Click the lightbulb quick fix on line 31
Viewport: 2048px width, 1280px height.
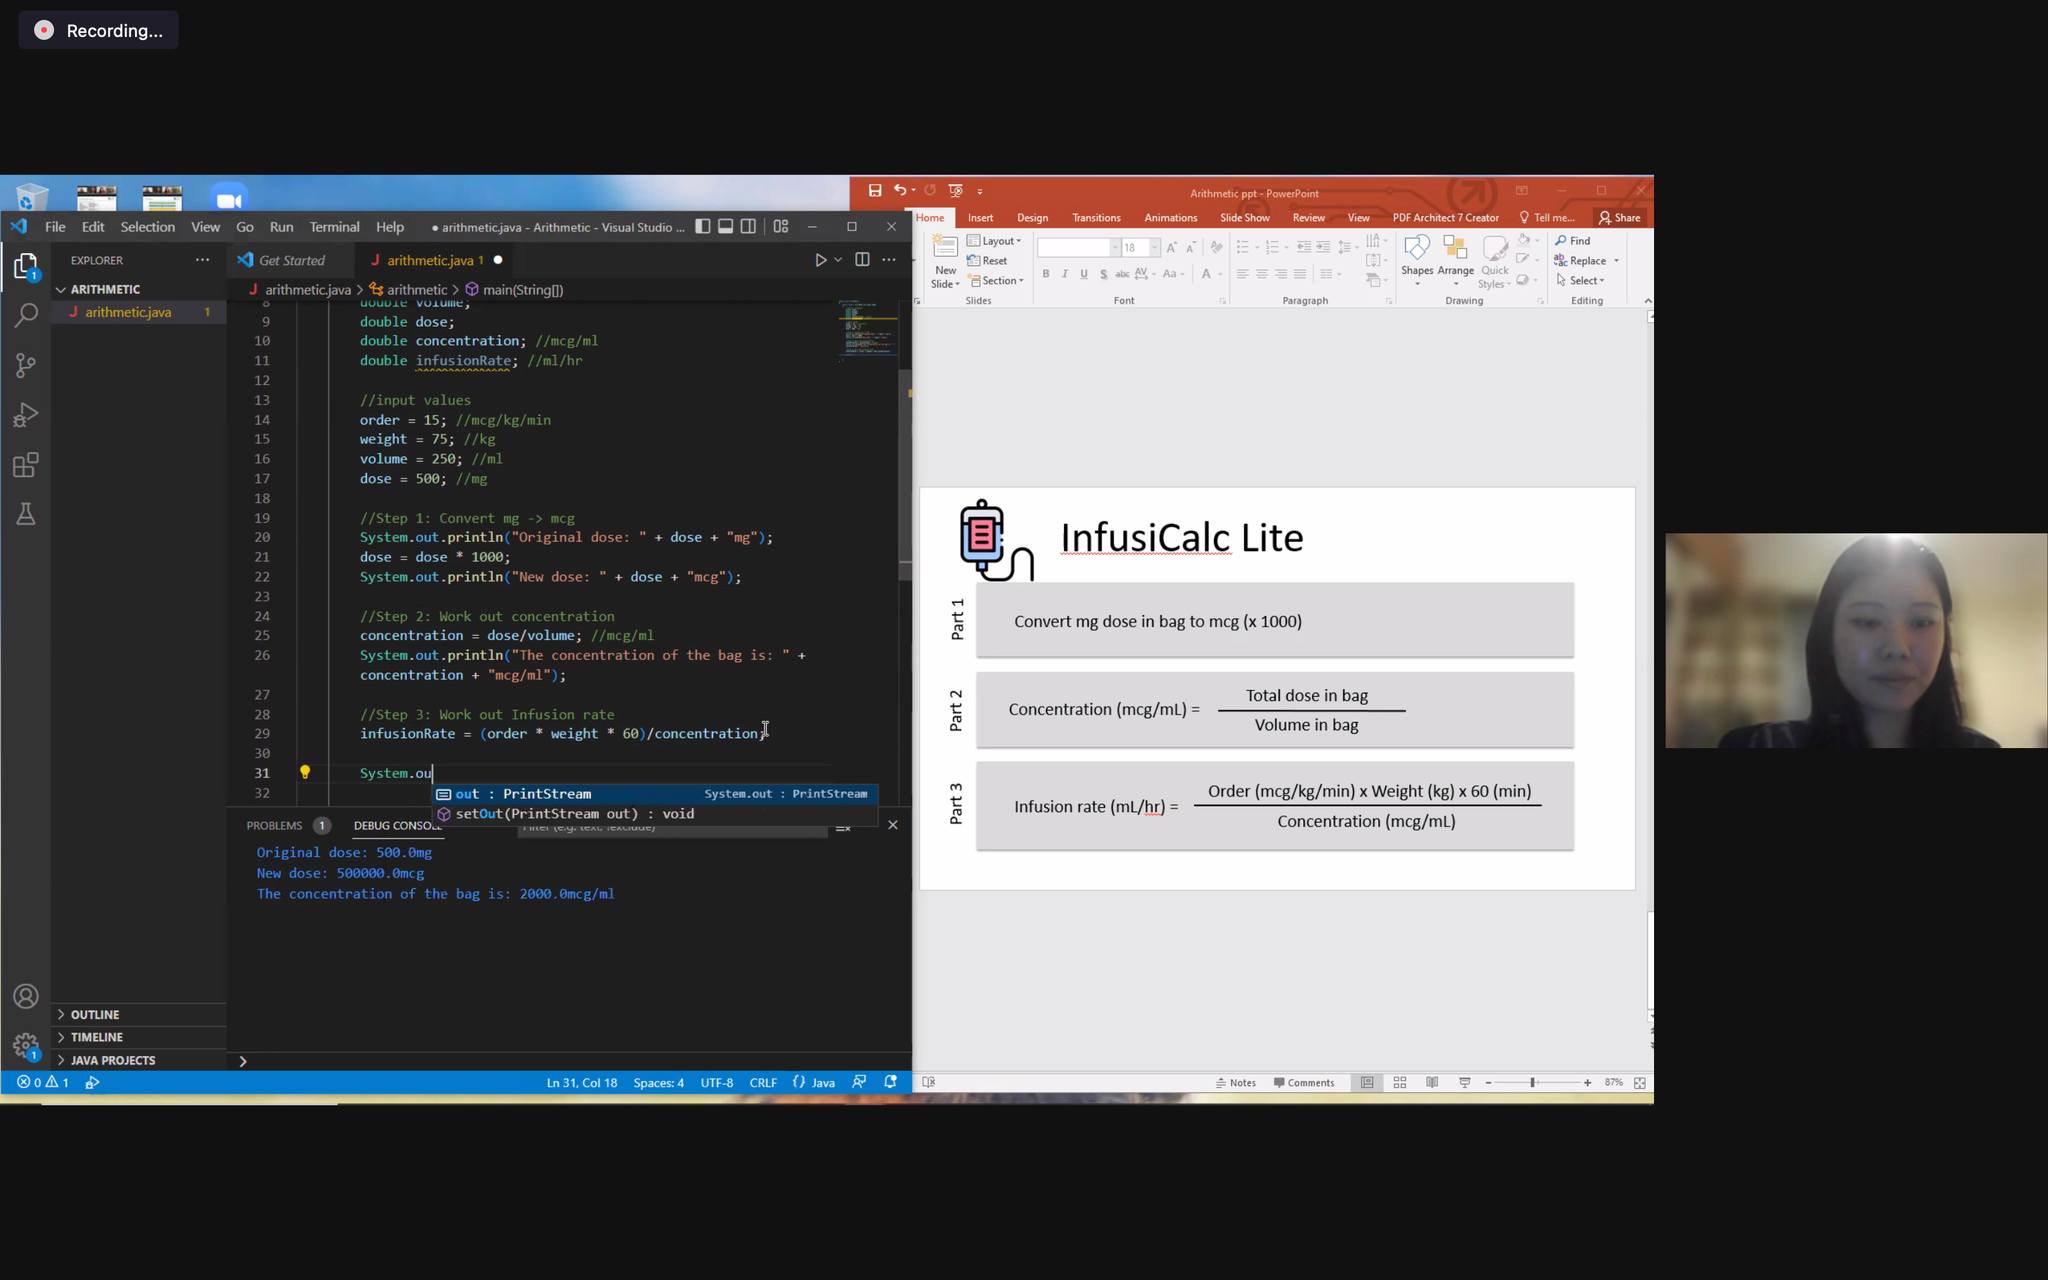(x=305, y=772)
